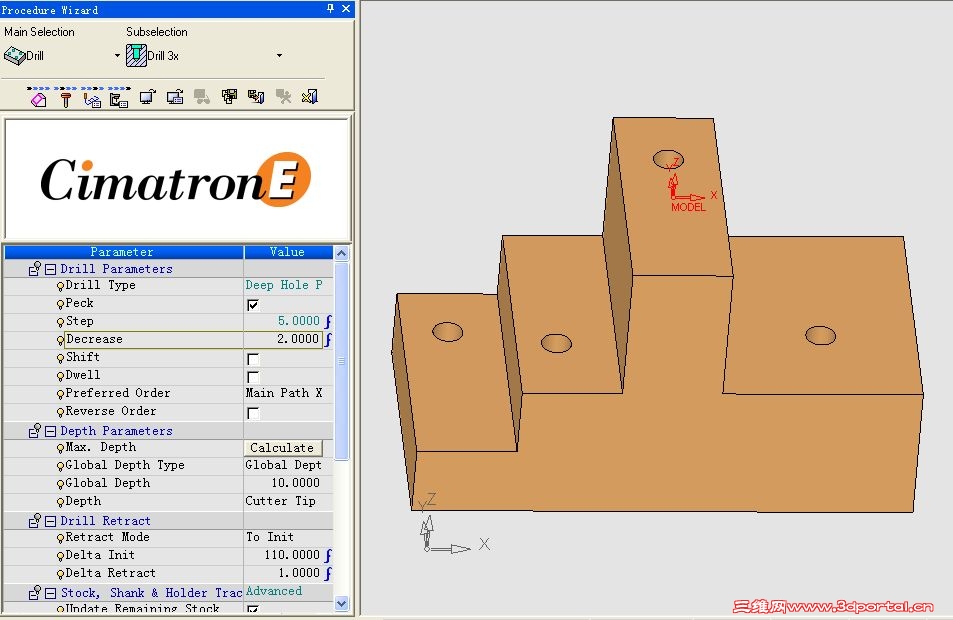
Task: Click the Parameter column header
Action: click(x=123, y=252)
